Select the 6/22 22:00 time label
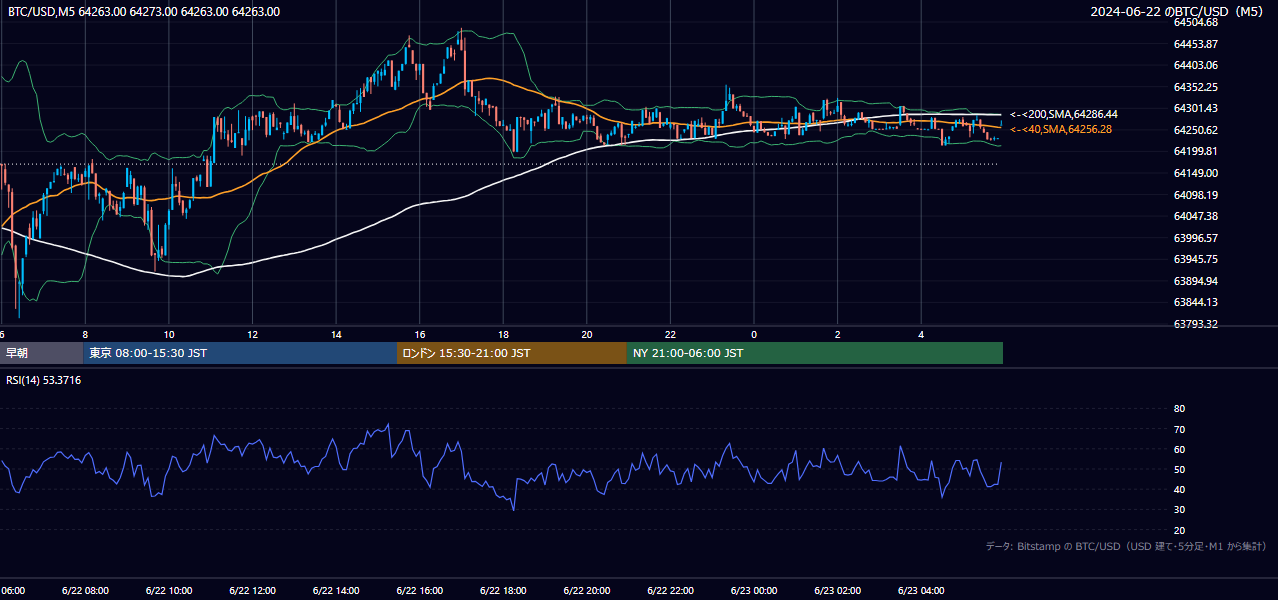The width and height of the screenshot is (1278, 600). [x=670, y=590]
